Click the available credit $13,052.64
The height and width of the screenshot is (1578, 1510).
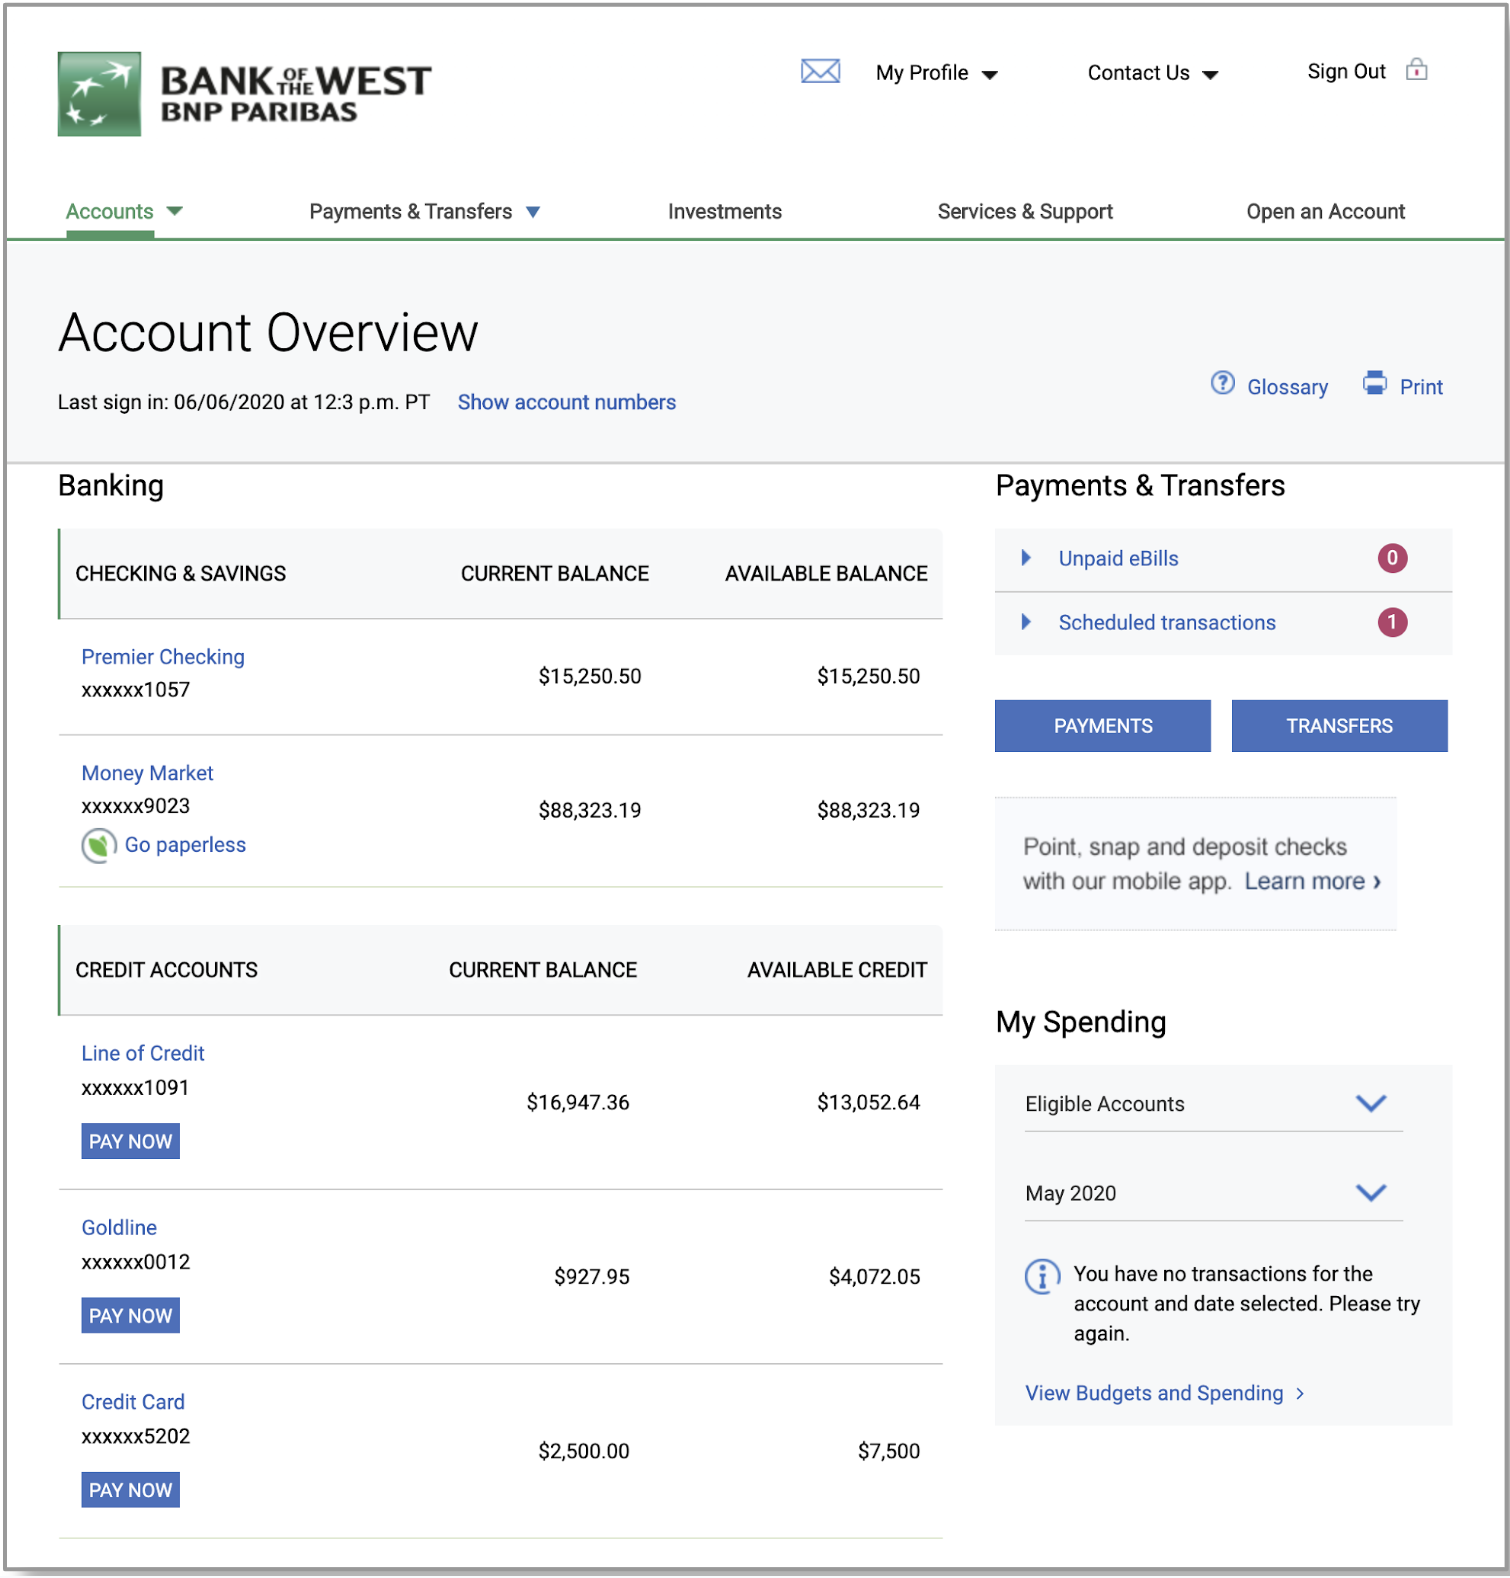(868, 1102)
